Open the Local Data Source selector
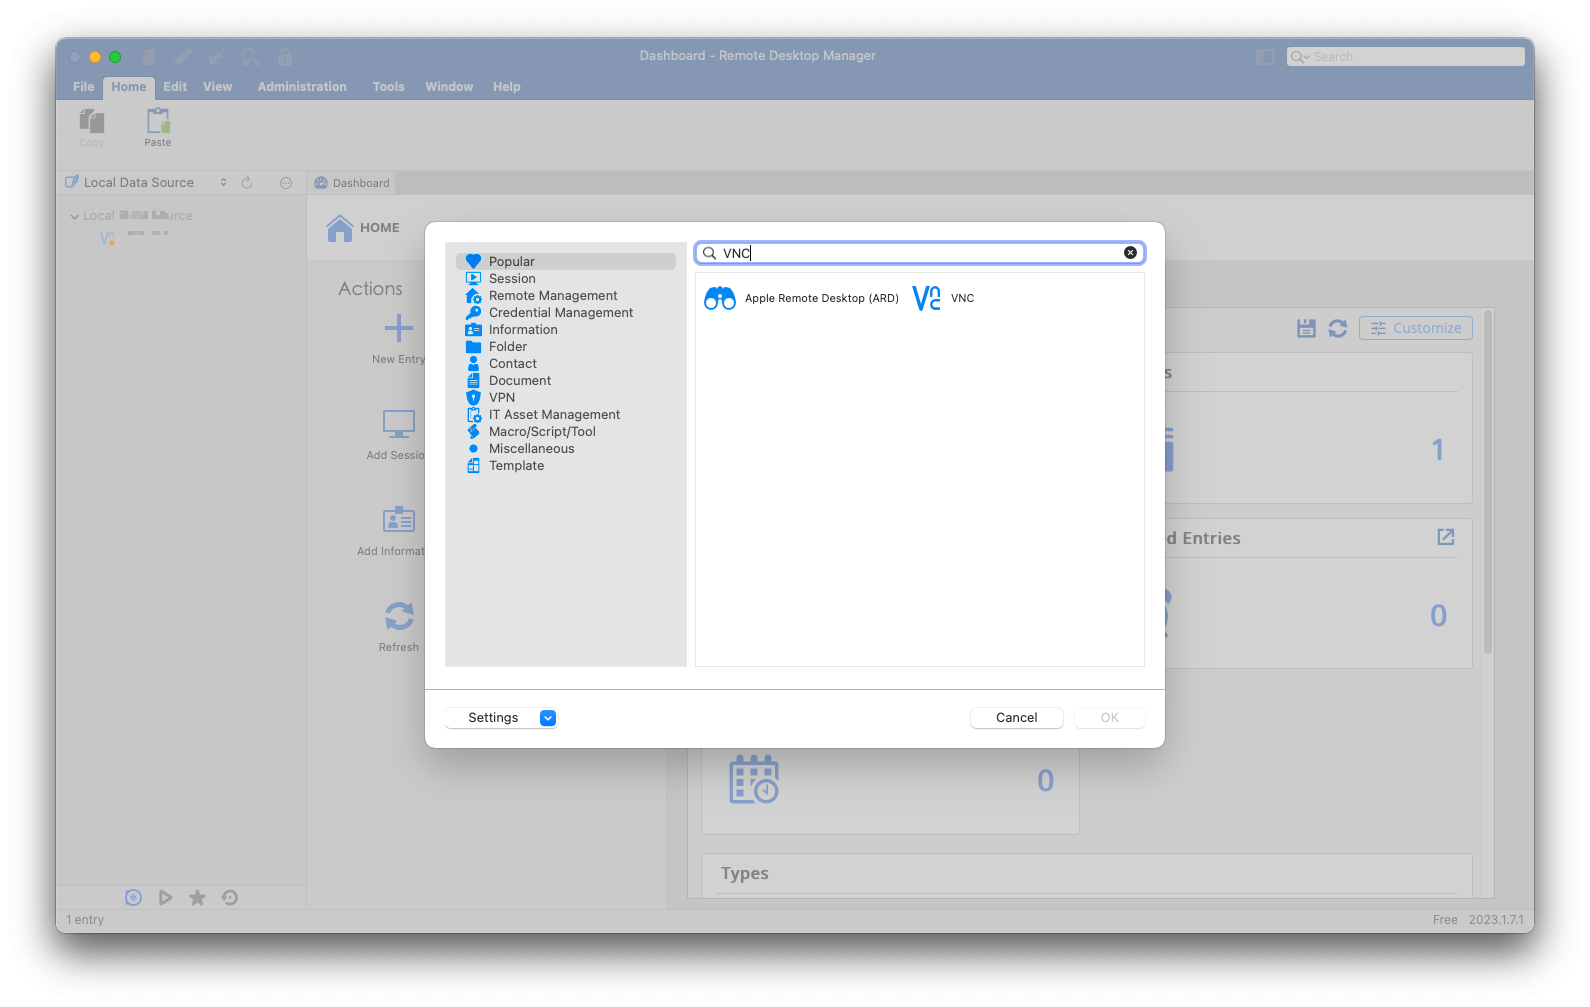Viewport: 1590px width, 1007px height. pyautogui.click(x=147, y=183)
